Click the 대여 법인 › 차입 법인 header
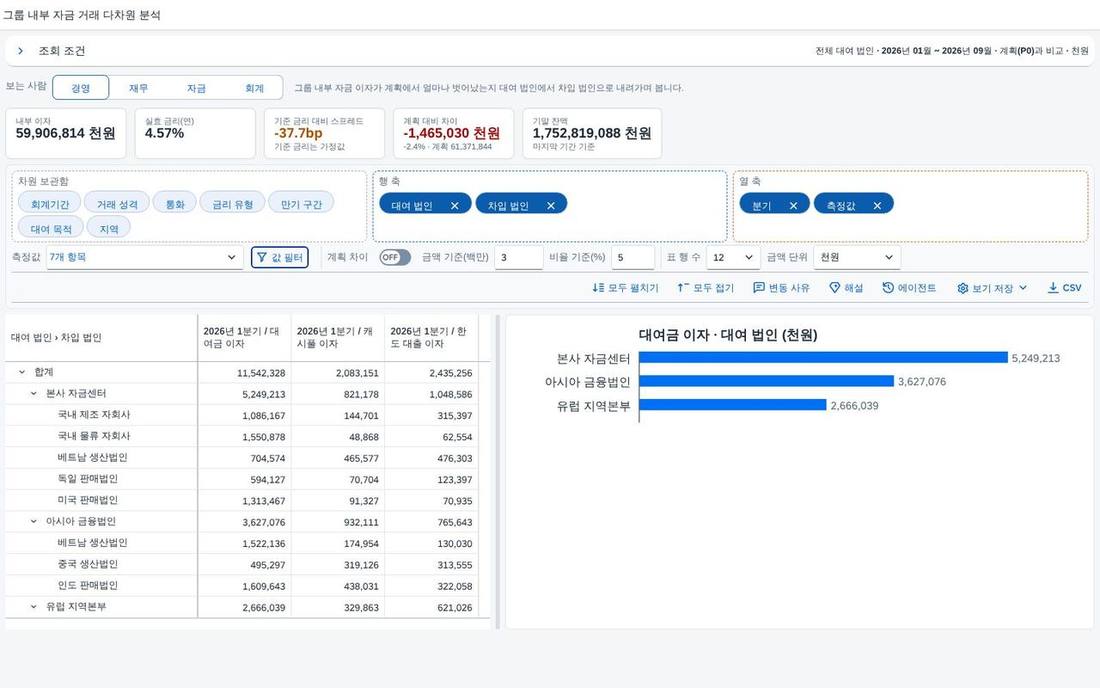This screenshot has width=1100, height=688. pyautogui.click(x=101, y=337)
